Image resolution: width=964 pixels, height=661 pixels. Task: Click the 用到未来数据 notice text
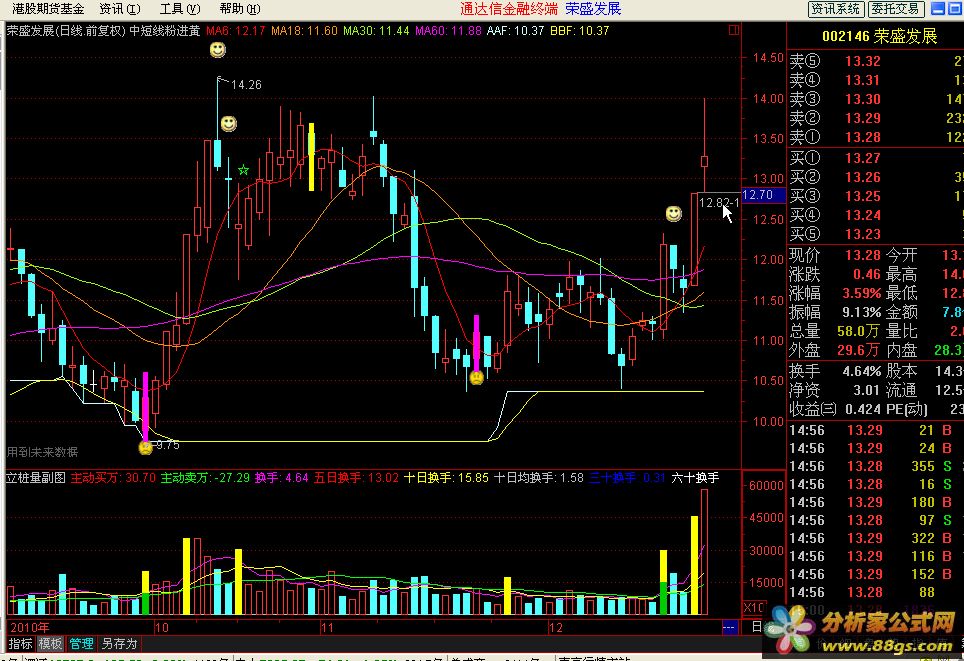click(42, 452)
